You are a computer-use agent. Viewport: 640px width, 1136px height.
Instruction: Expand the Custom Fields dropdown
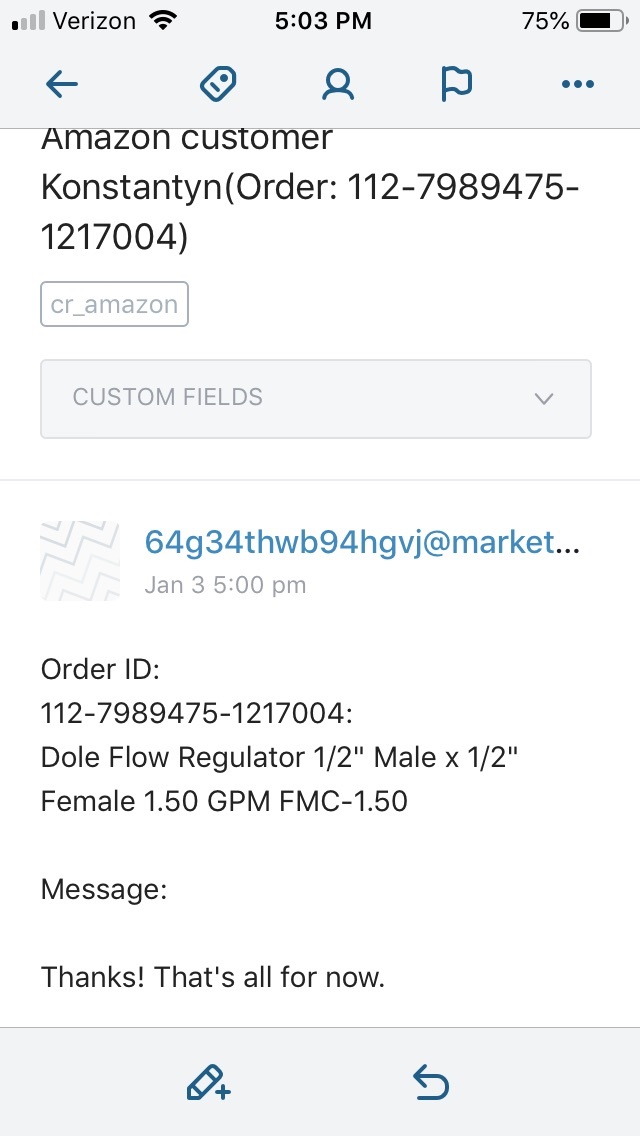point(316,398)
